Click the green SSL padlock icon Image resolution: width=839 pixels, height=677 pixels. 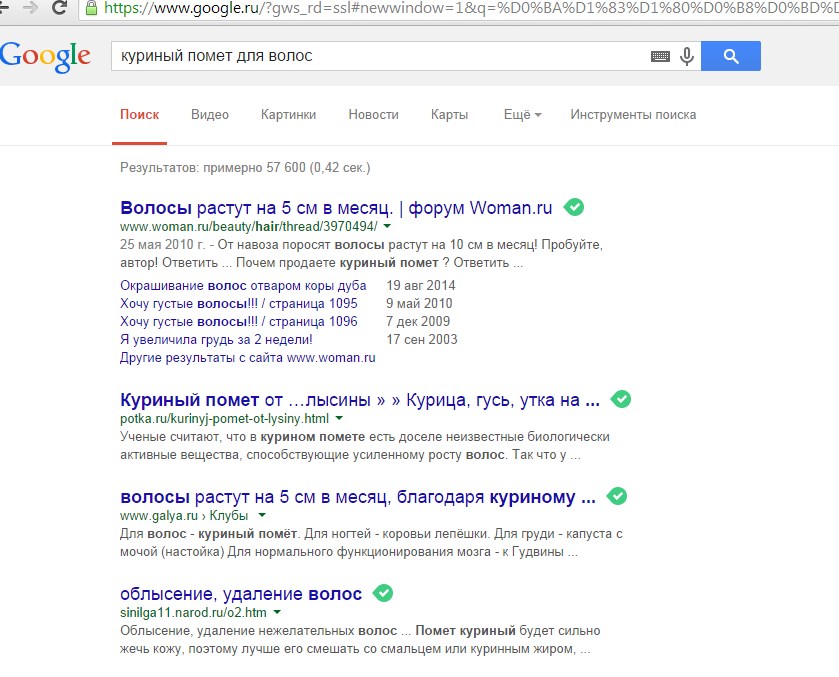click(91, 7)
